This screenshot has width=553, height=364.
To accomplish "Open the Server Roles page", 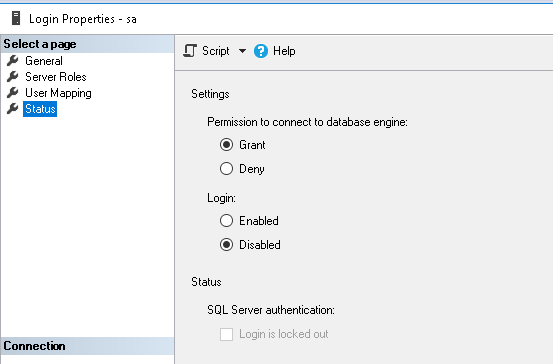I will point(56,77).
